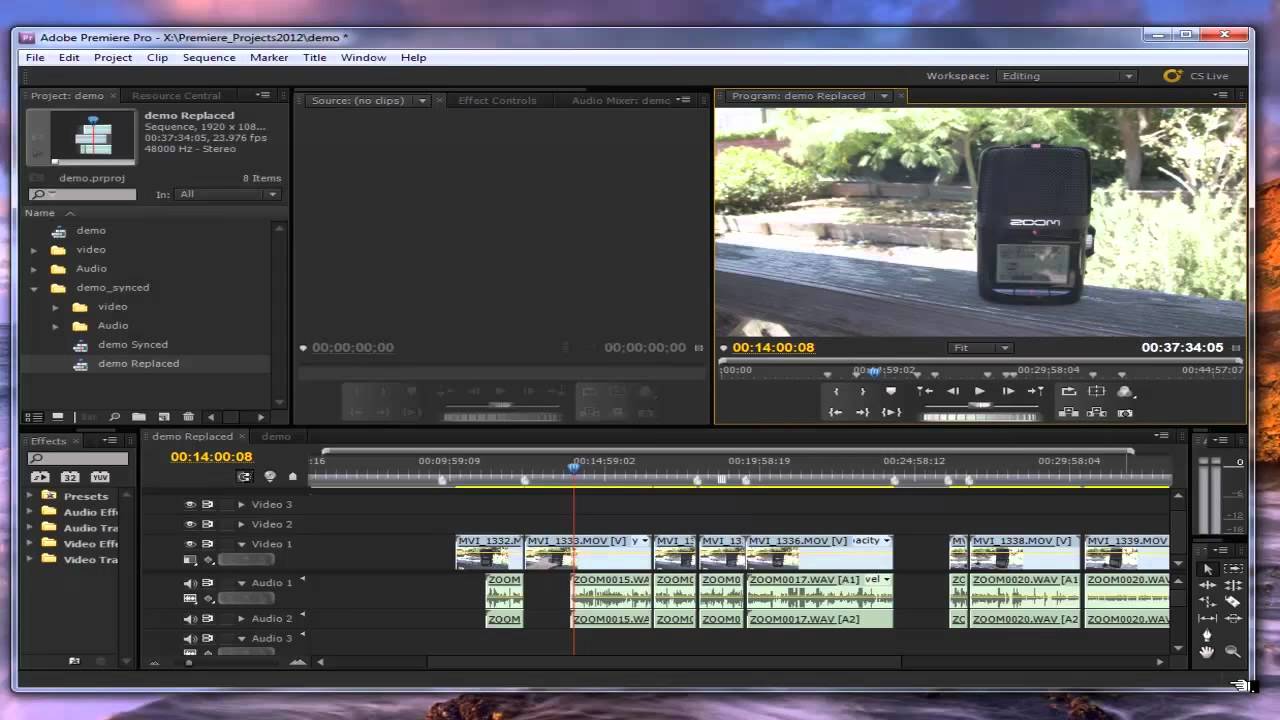
Task: Hide Video 1 track output
Action: 190,544
